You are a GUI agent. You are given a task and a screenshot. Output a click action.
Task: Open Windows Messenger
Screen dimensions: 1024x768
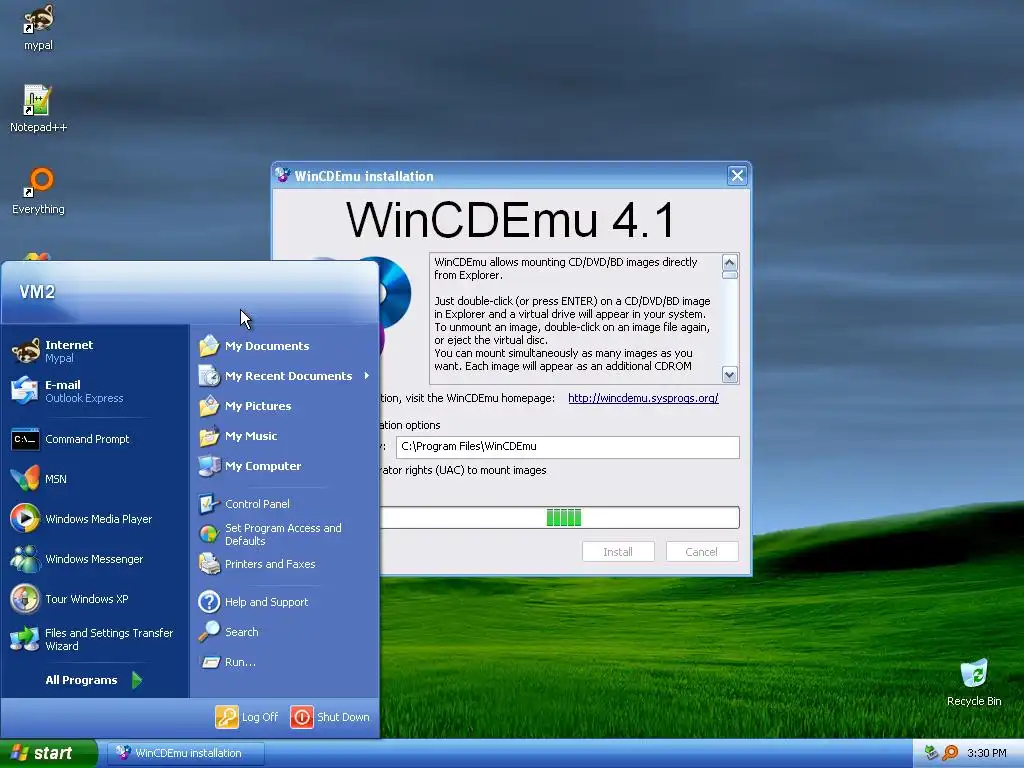coord(97,559)
